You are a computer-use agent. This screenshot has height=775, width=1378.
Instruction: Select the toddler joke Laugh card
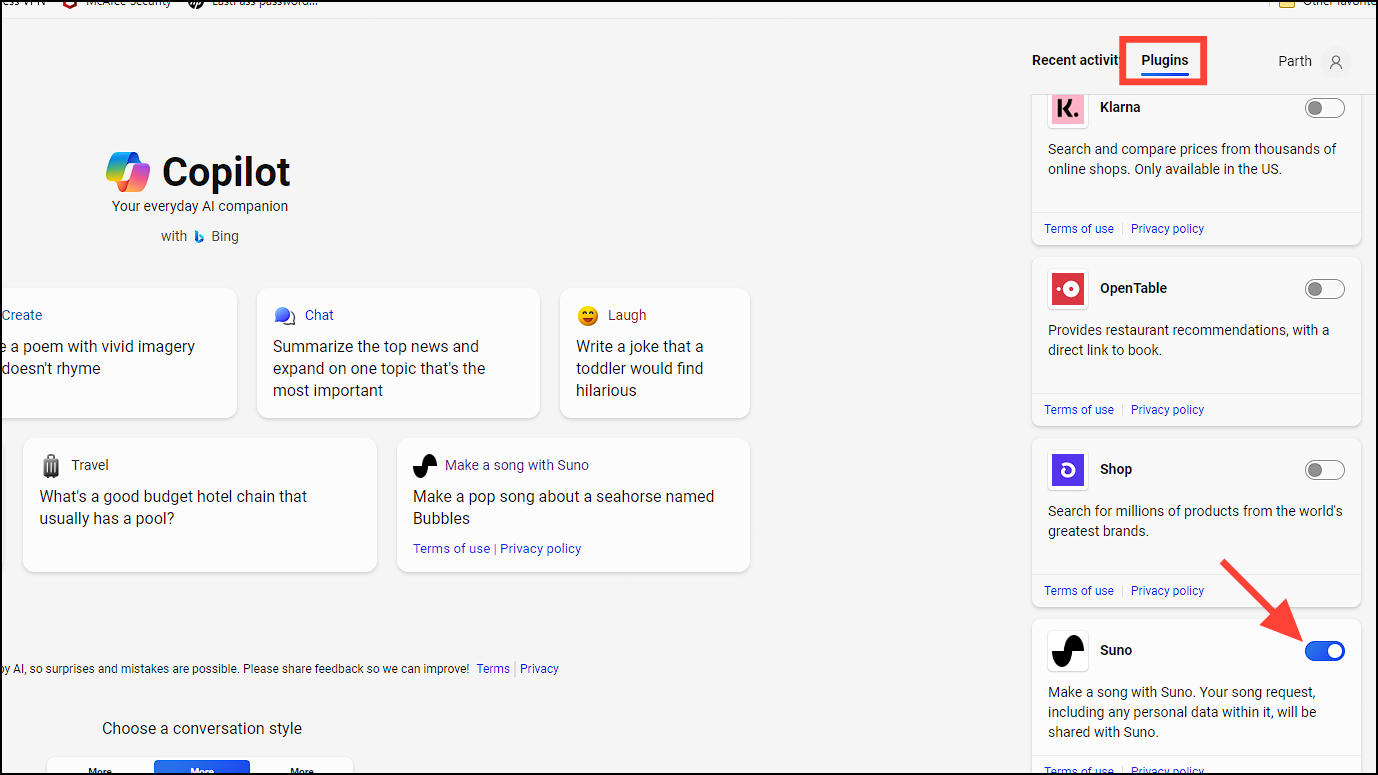click(655, 353)
